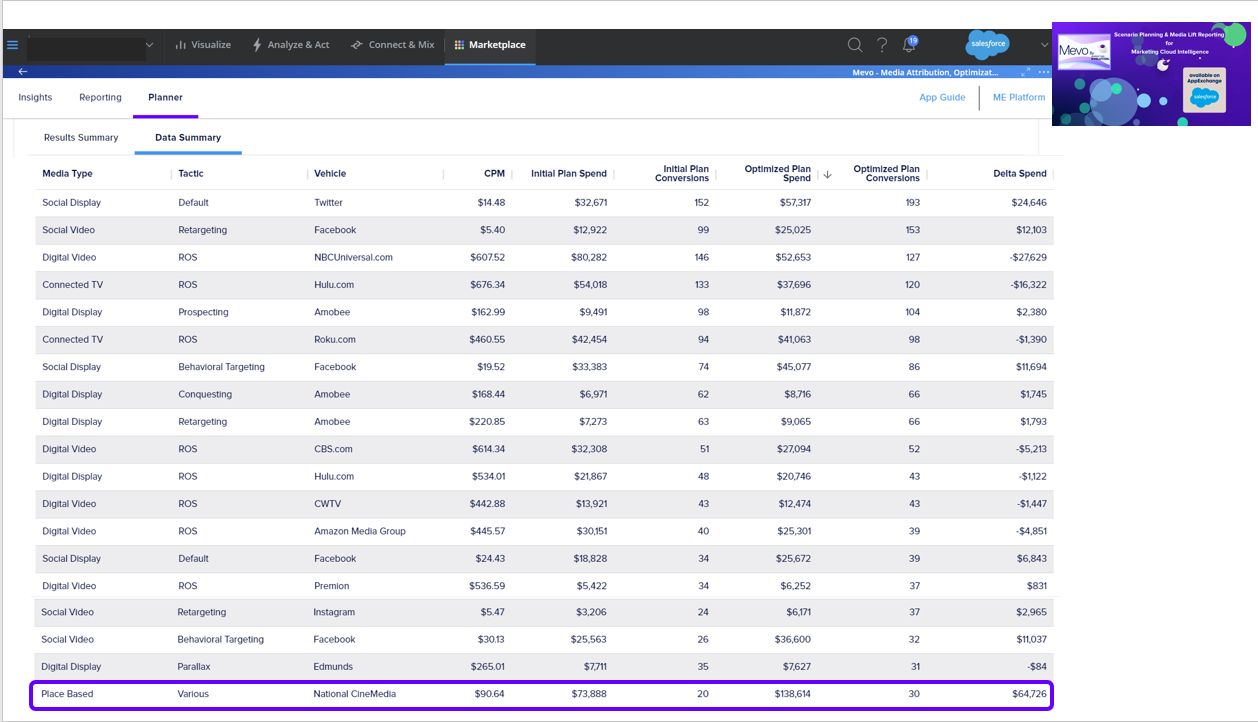Click the back arrow in blue bar
Screen dimensions: 1258x722
click(x=23, y=72)
